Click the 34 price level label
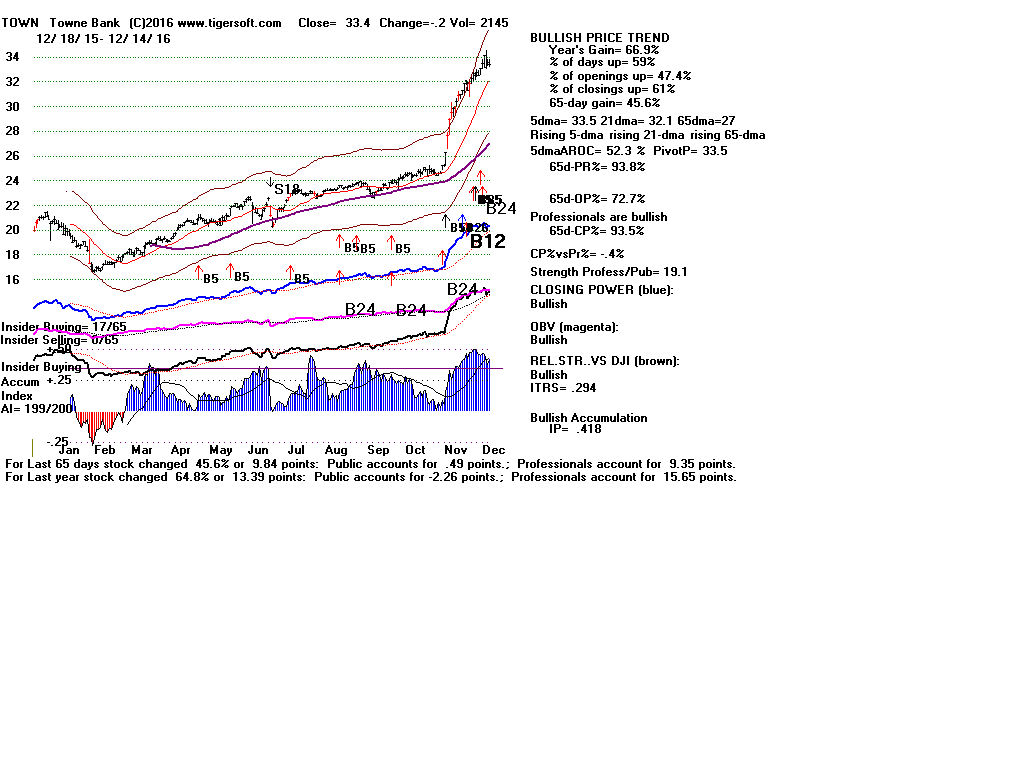1024x768 pixels. coord(13,57)
